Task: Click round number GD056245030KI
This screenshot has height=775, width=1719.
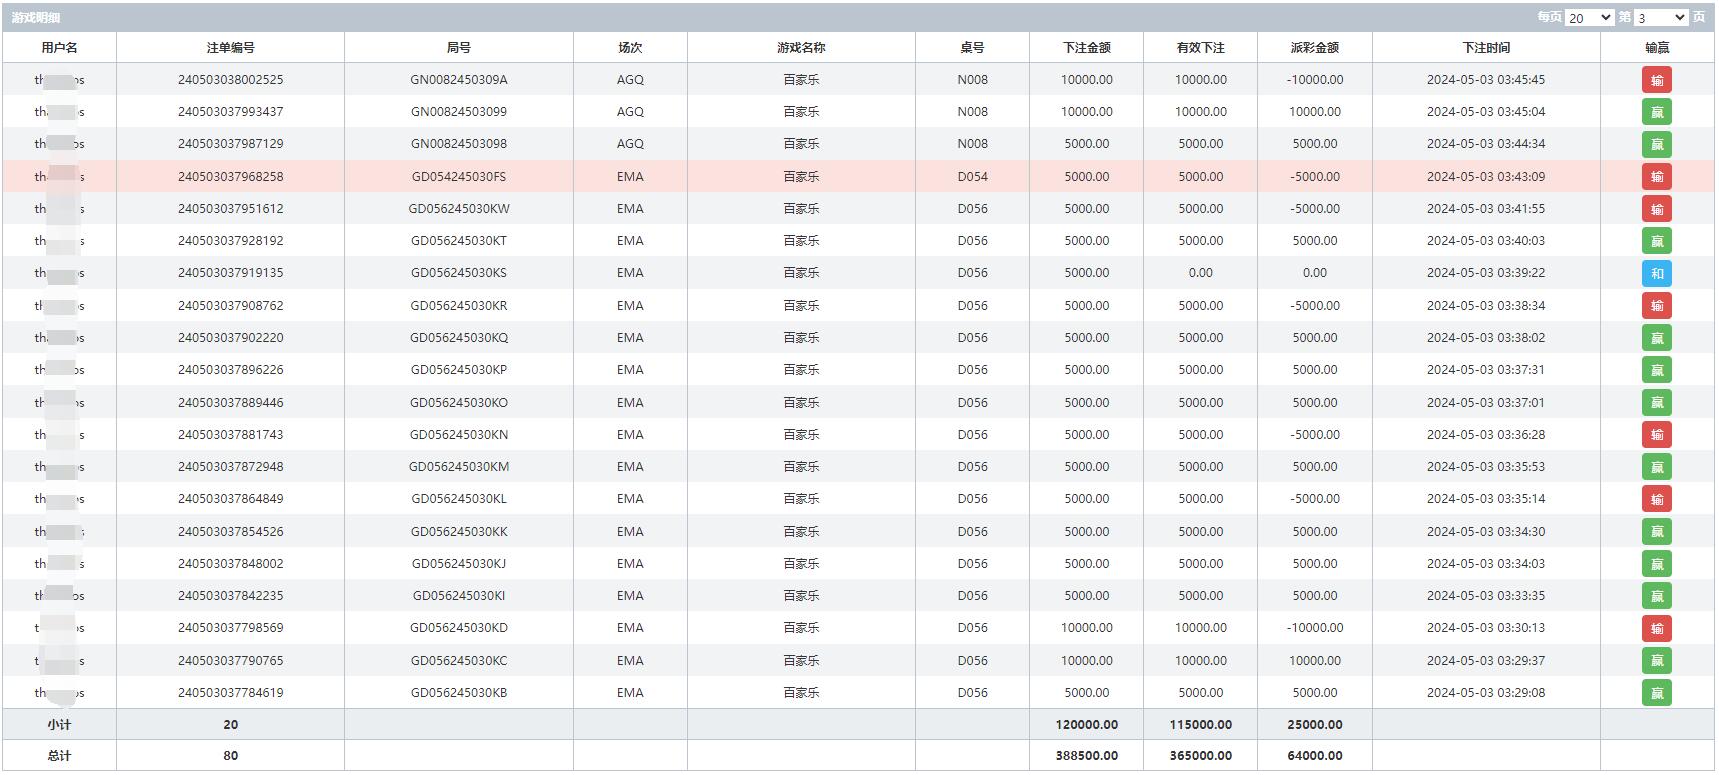Action: click(458, 596)
